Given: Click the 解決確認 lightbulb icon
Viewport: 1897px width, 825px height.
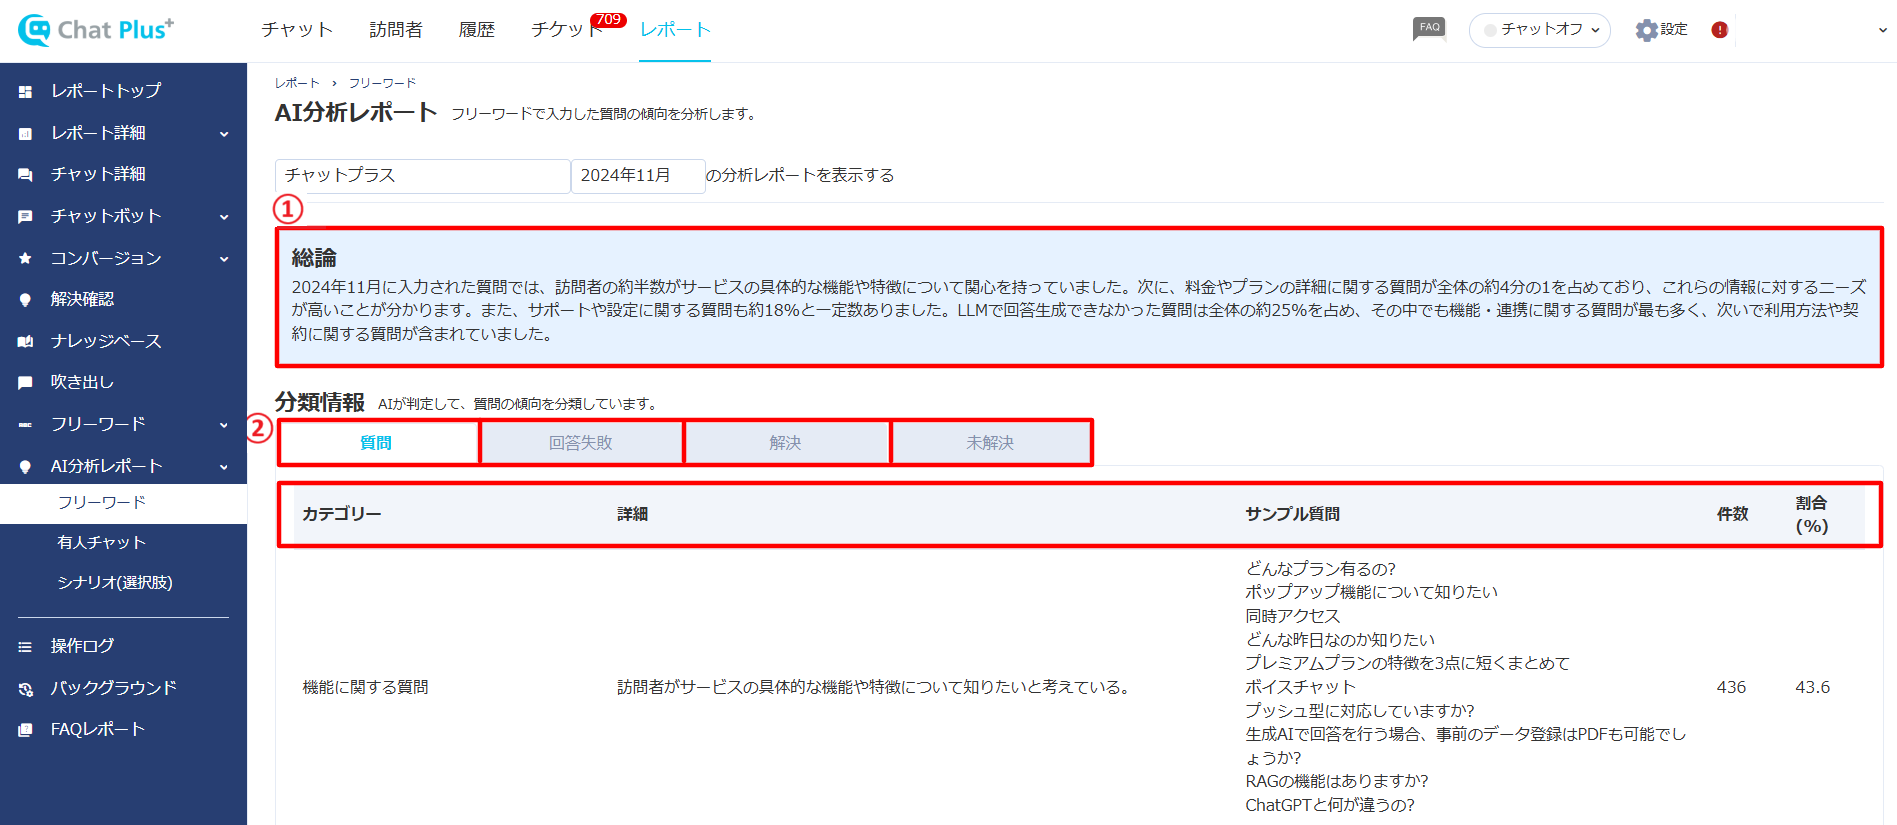Looking at the screenshot, I should pyautogui.click(x=25, y=299).
